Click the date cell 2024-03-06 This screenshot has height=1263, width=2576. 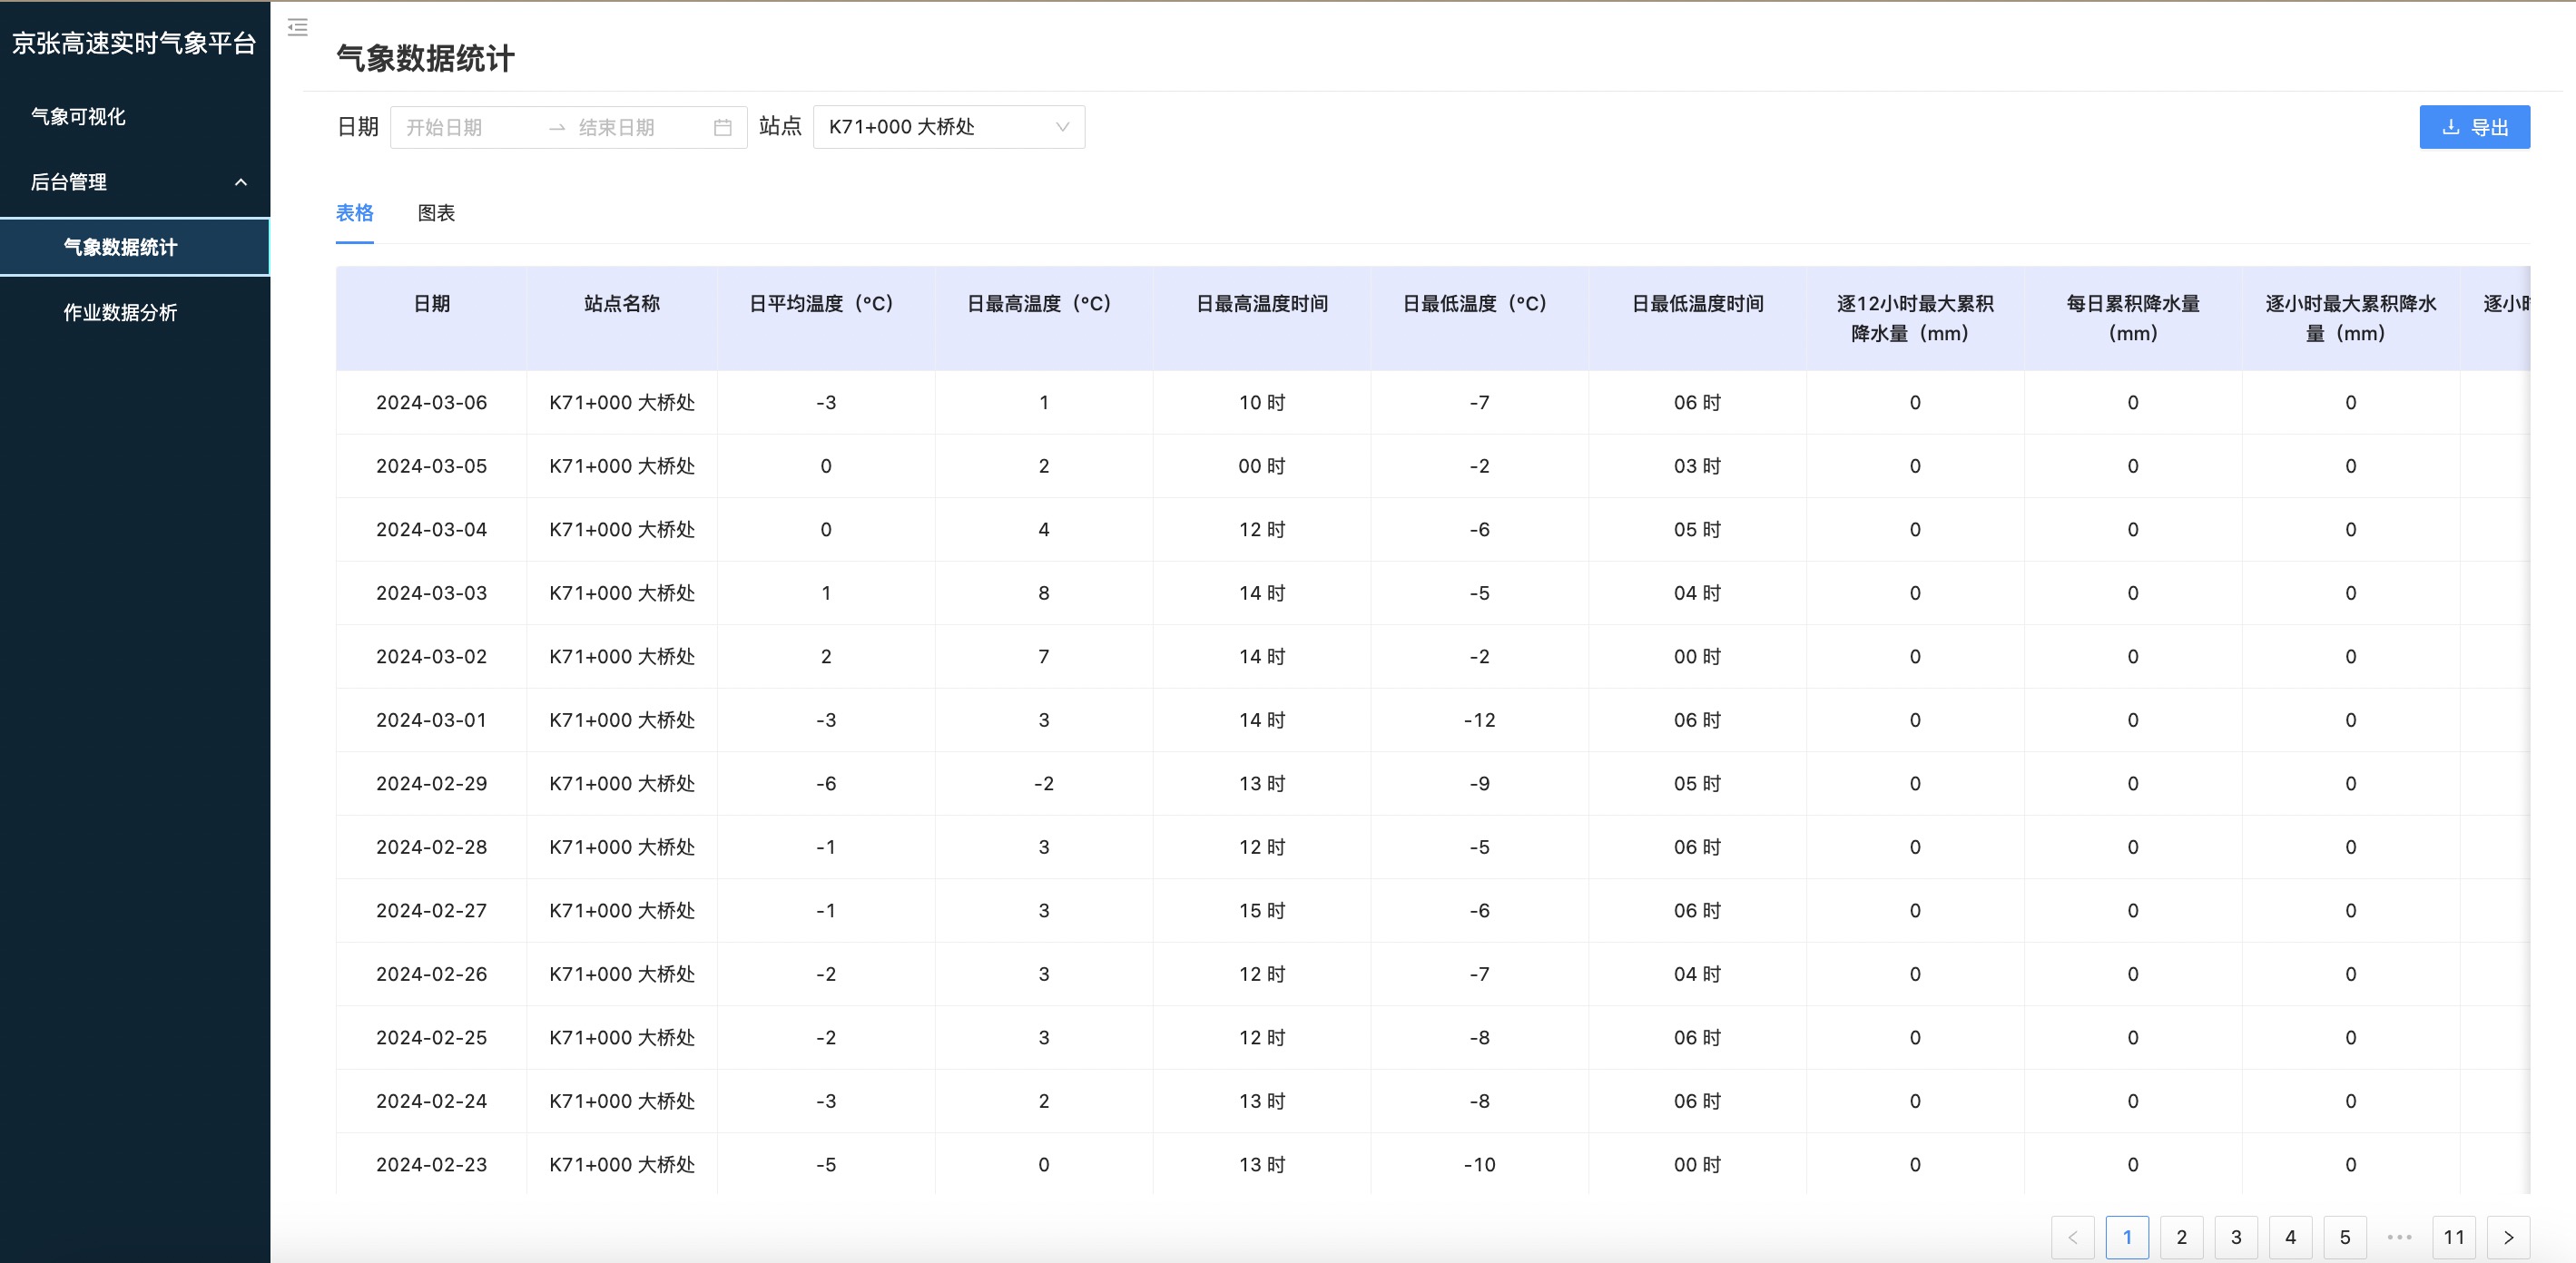tap(431, 402)
